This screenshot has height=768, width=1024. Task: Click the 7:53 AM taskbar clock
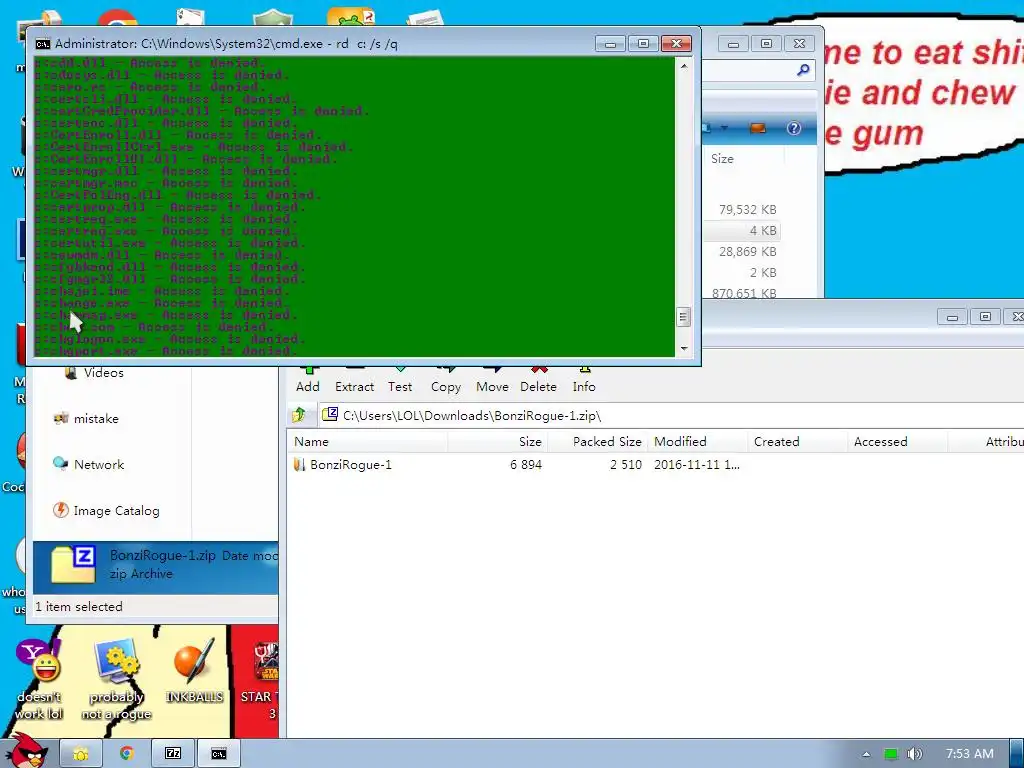pyautogui.click(x=970, y=754)
